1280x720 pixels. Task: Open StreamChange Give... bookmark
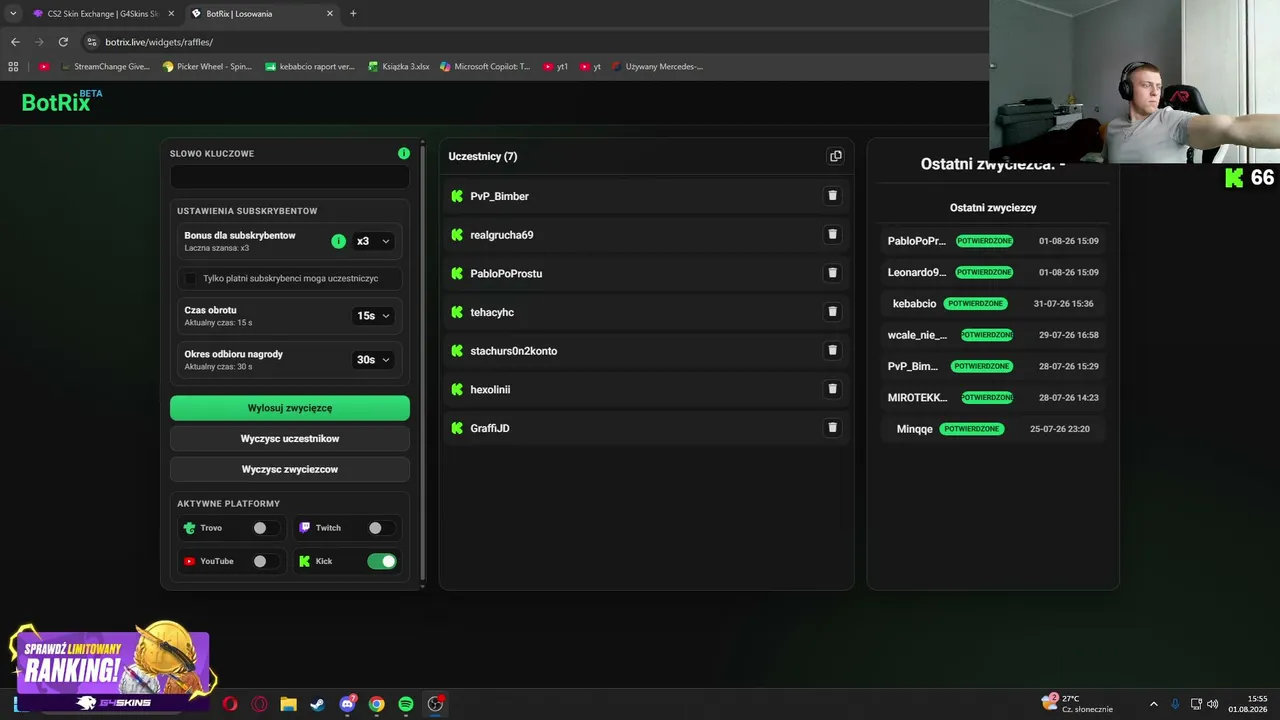click(x=105, y=67)
